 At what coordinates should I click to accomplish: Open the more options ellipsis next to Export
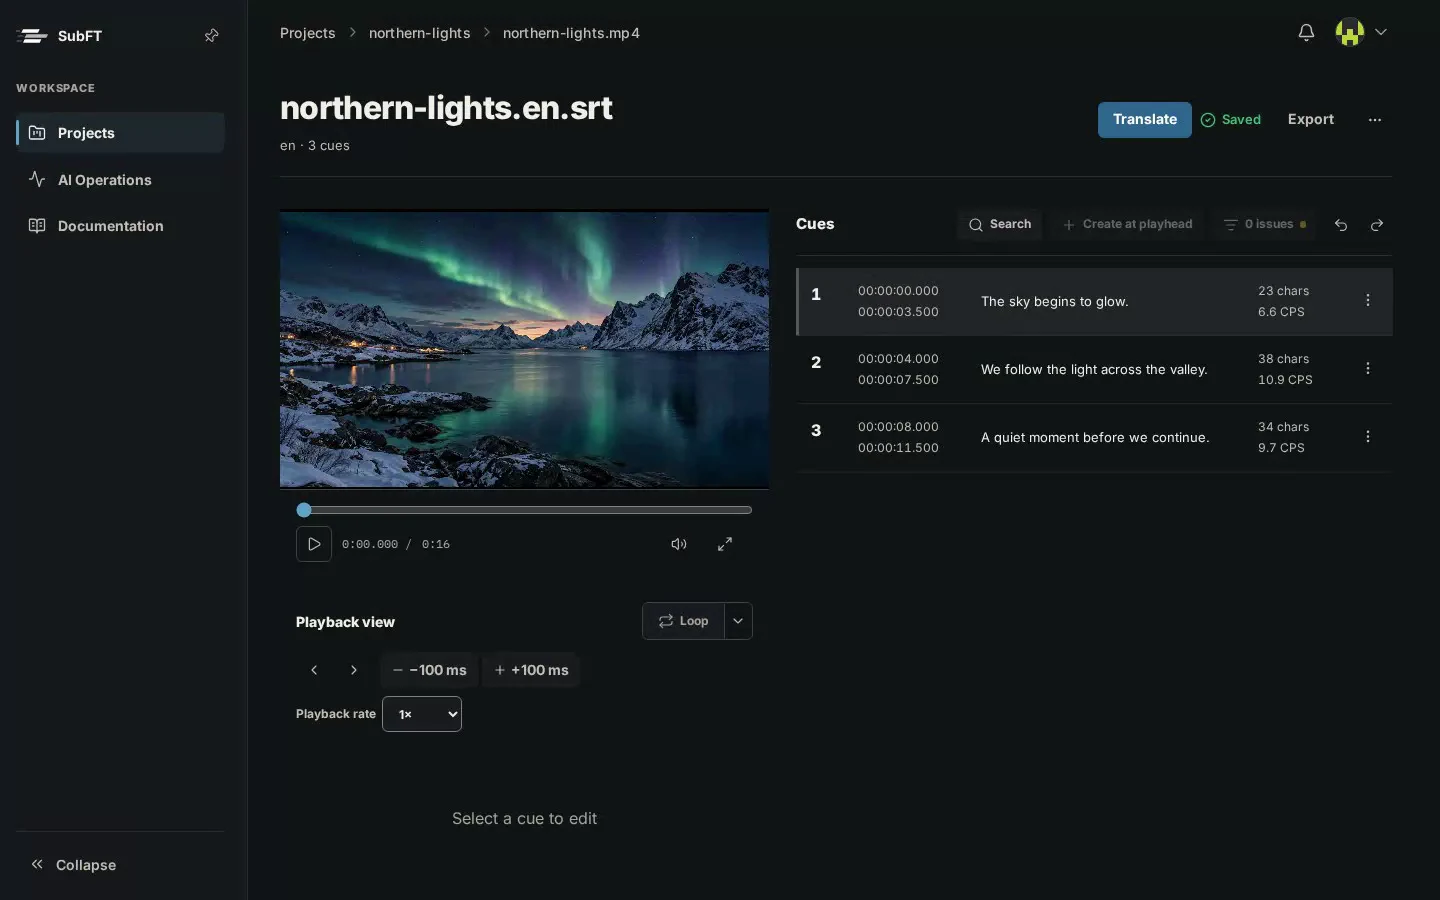1375,120
